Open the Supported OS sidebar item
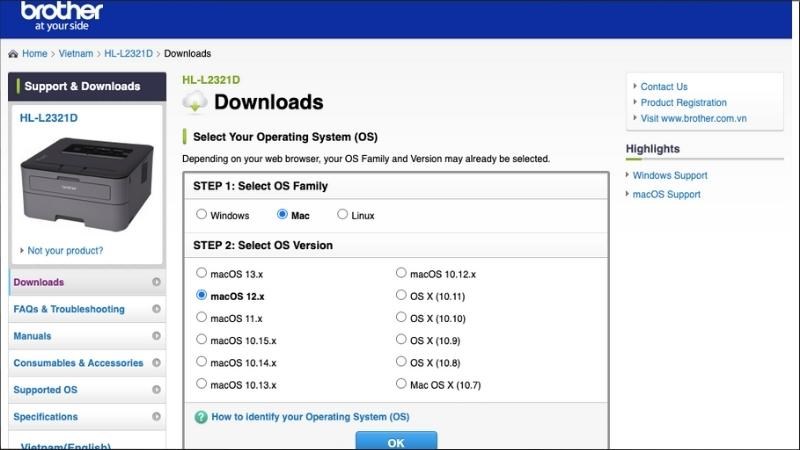Viewport: 800px width, 450px height. [x=45, y=390]
